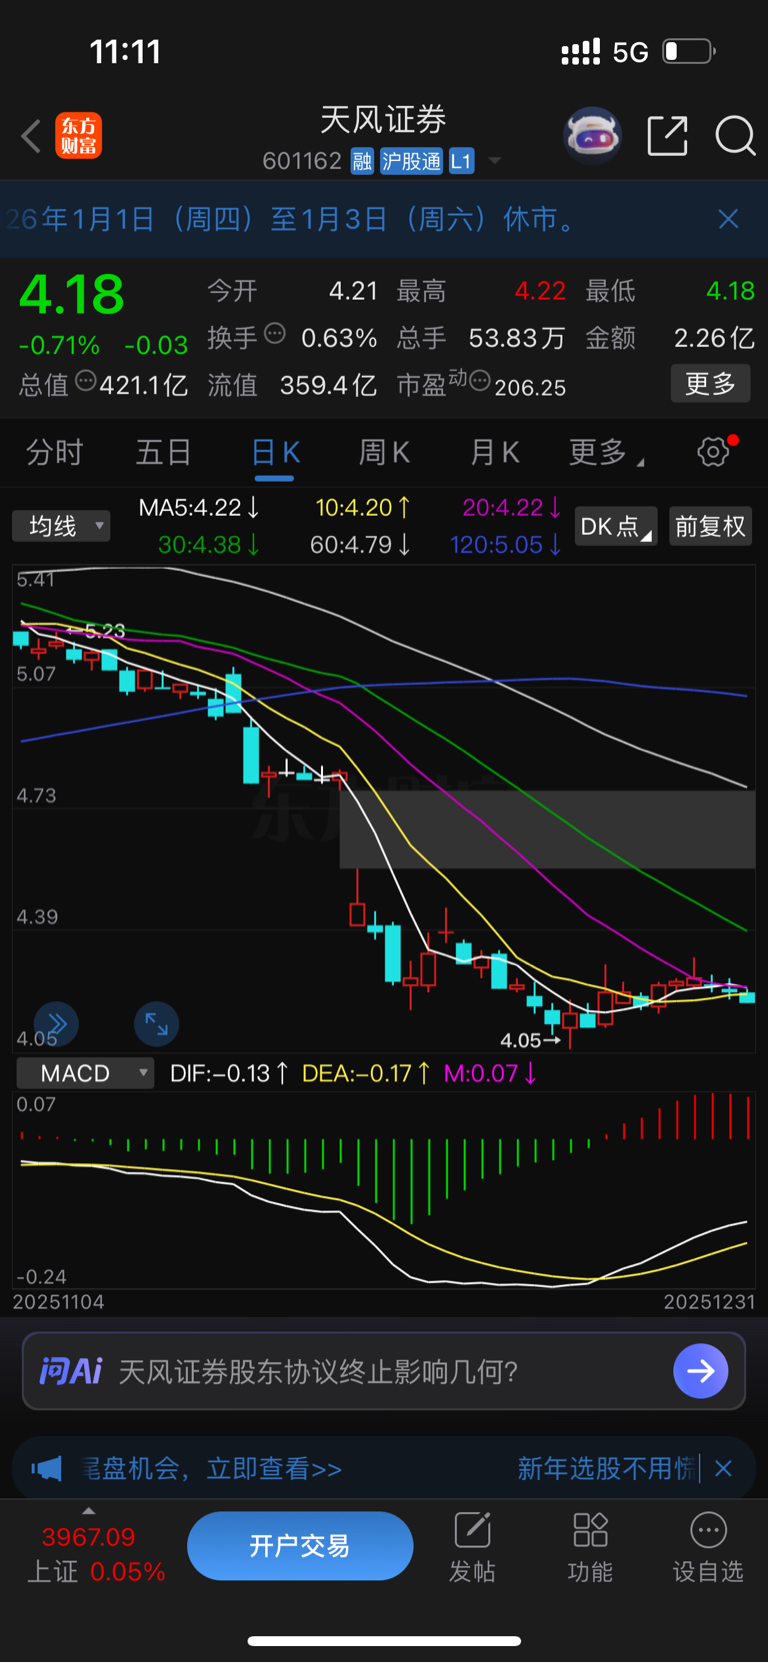
Task: Tap the 总值 info smiley icon
Action: 86,381
